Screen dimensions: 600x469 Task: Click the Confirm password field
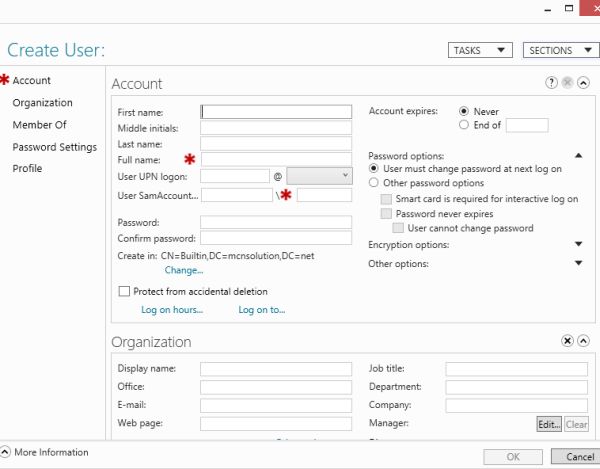click(276, 238)
